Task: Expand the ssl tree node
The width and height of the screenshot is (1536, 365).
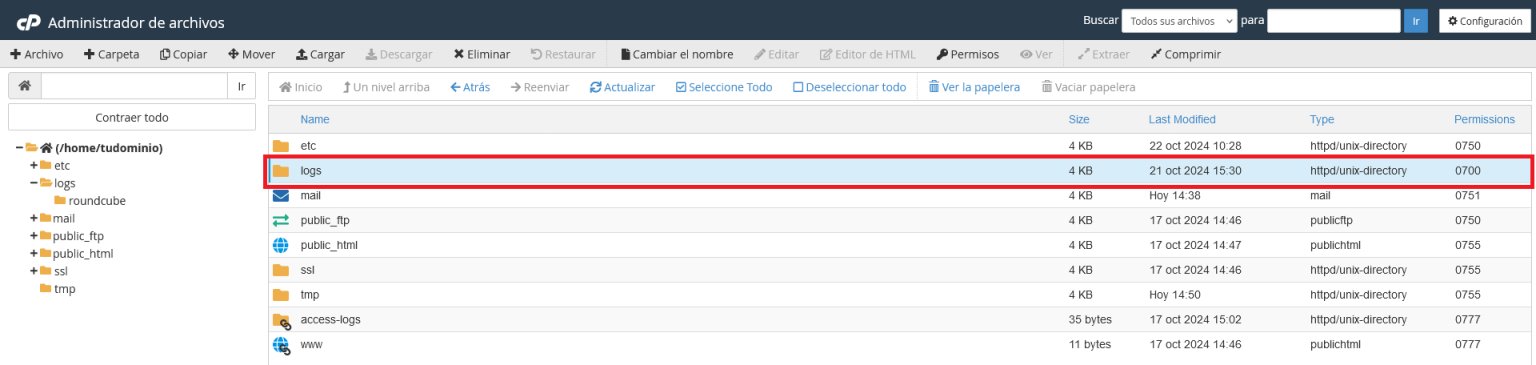Action: point(34,271)
